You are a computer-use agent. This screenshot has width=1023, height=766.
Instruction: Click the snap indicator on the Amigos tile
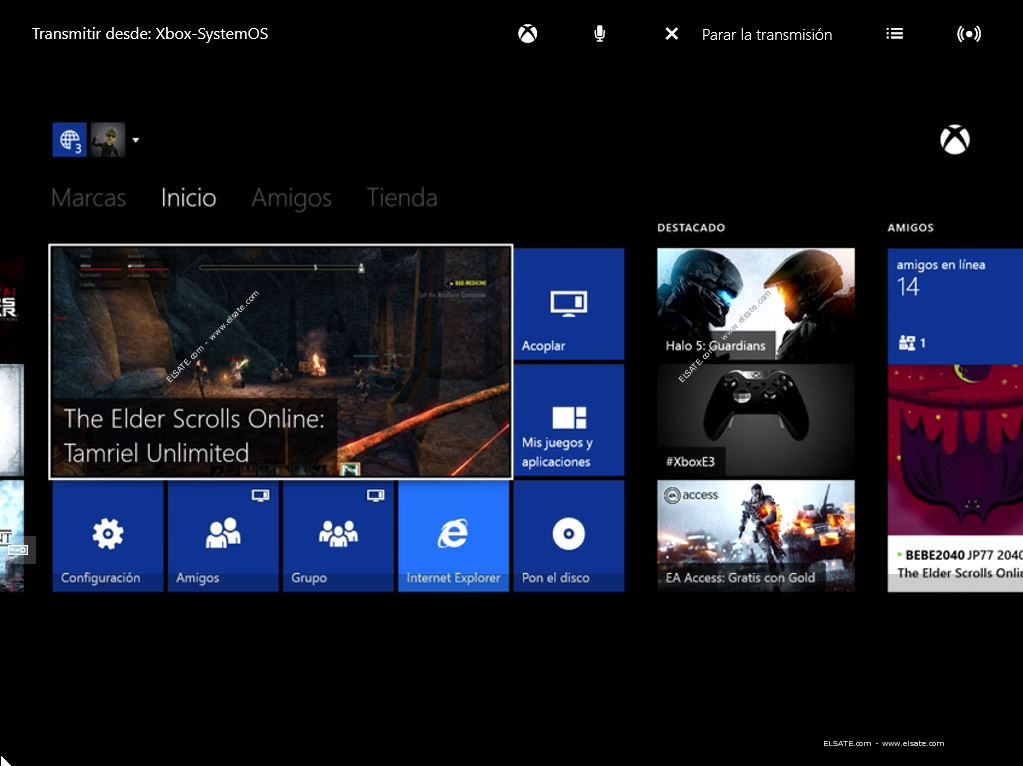pyautogui.click(x=260, y=496)
